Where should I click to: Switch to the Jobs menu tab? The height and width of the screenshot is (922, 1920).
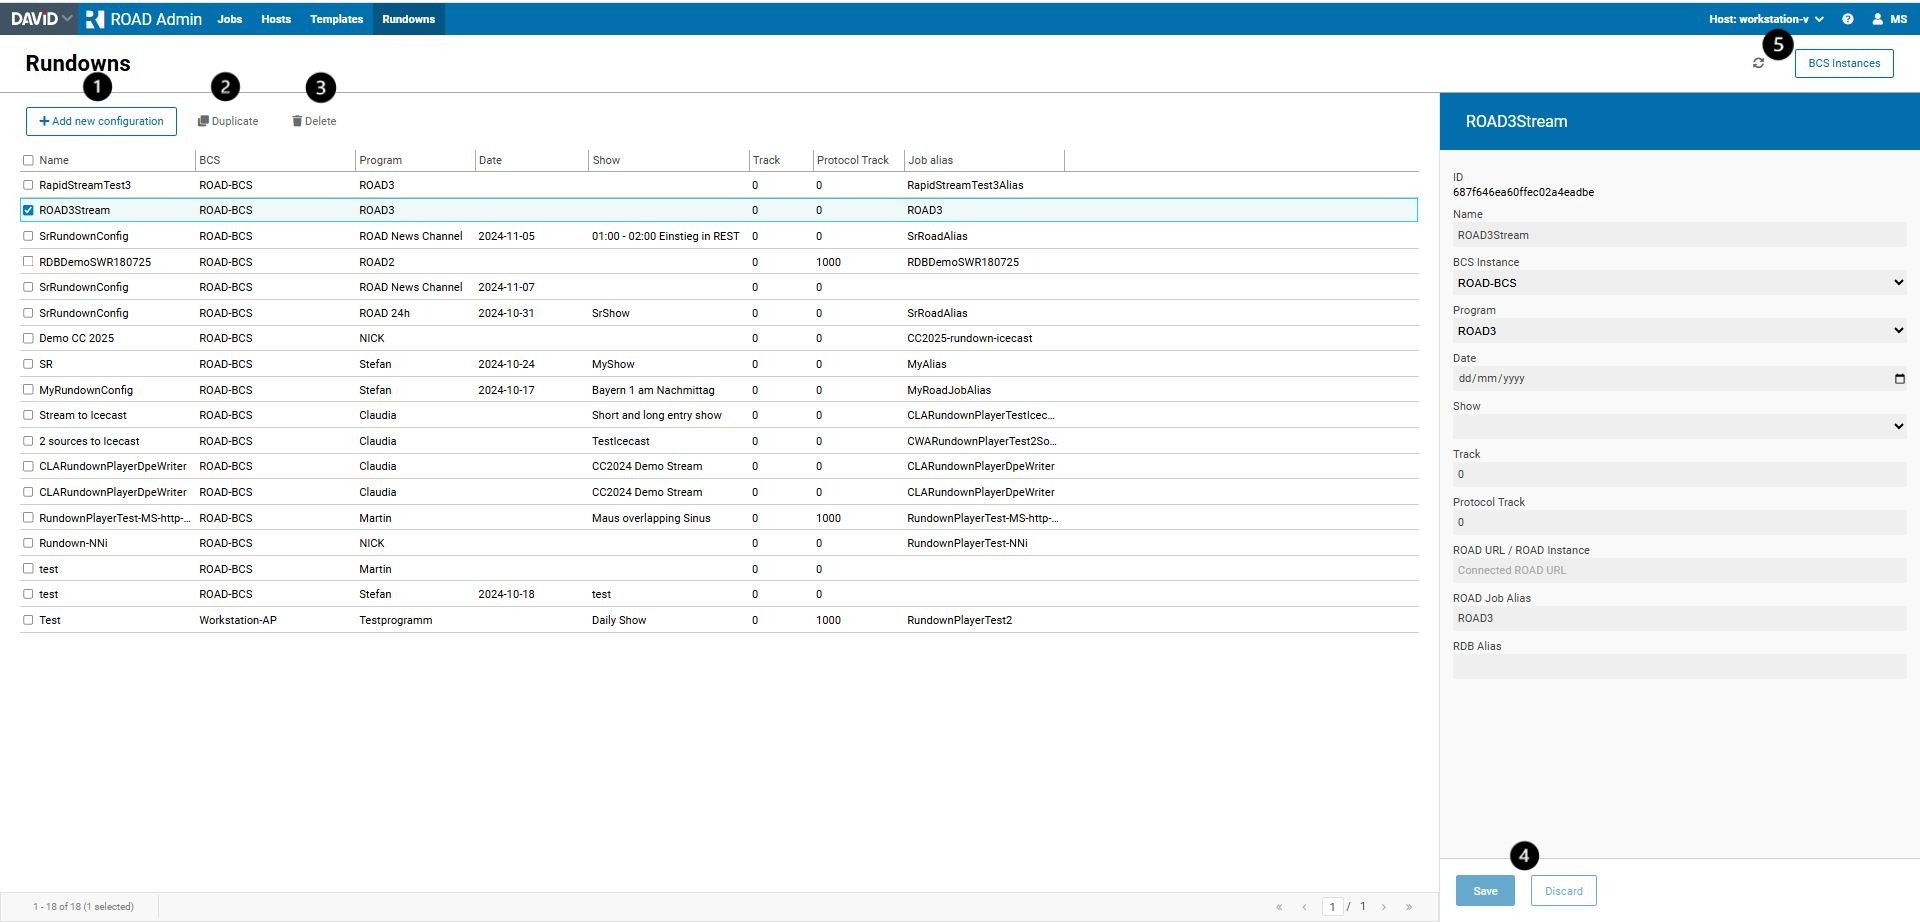click(x=230, y=19)
